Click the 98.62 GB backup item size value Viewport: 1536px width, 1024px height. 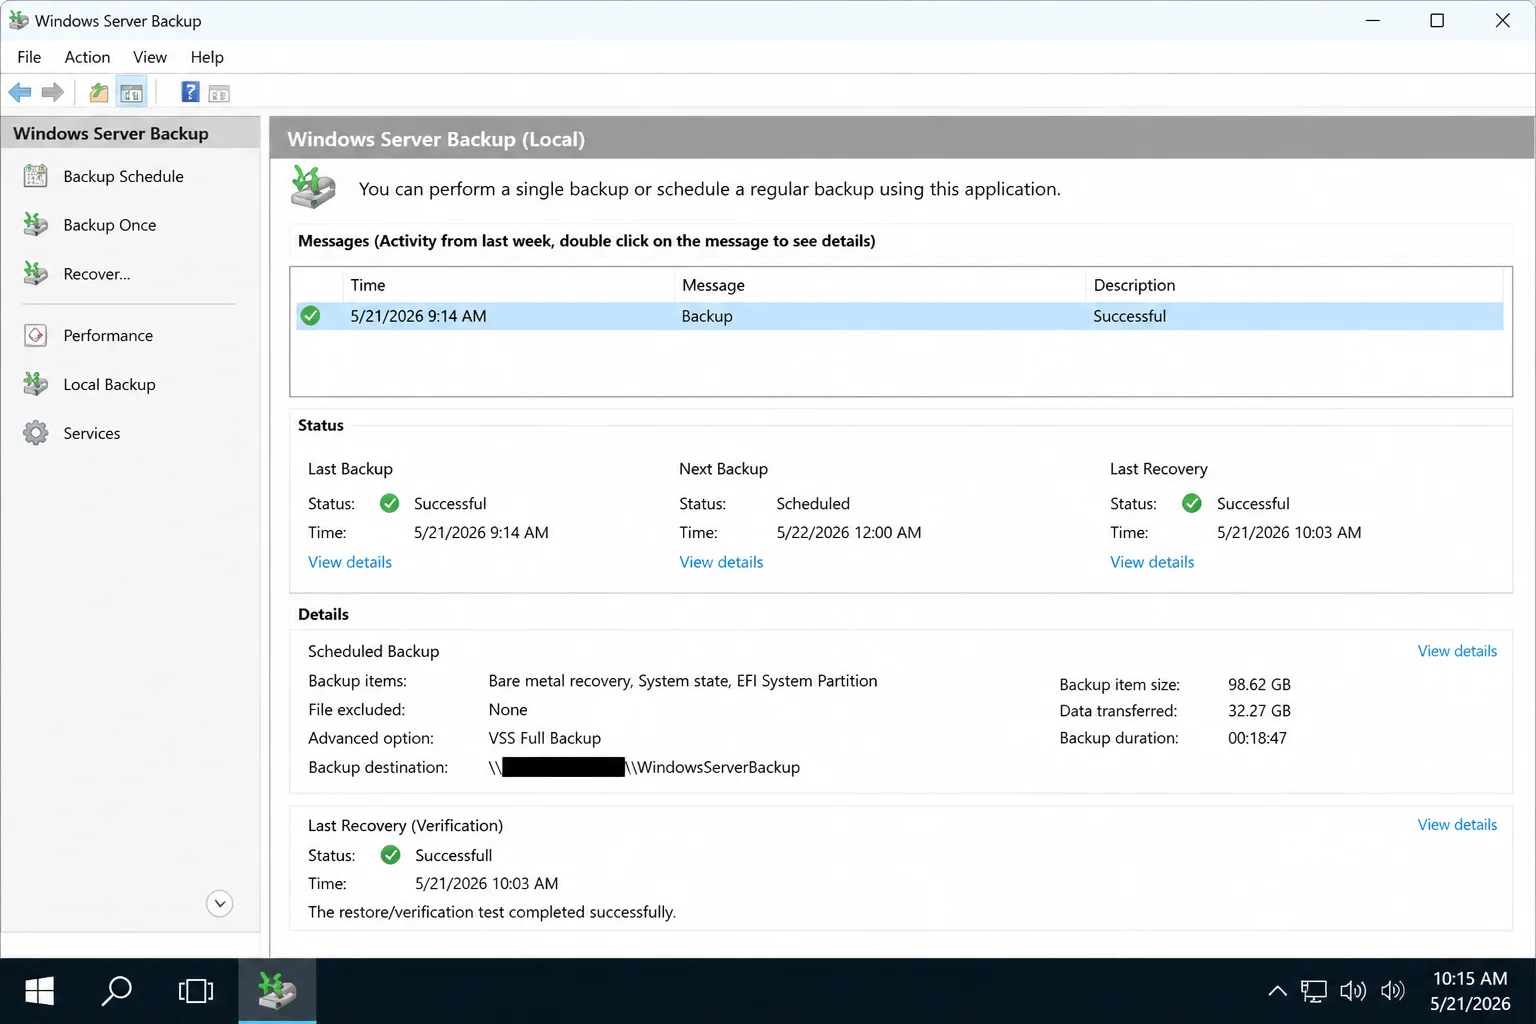pyautogui.click(x=1259, y=685)
